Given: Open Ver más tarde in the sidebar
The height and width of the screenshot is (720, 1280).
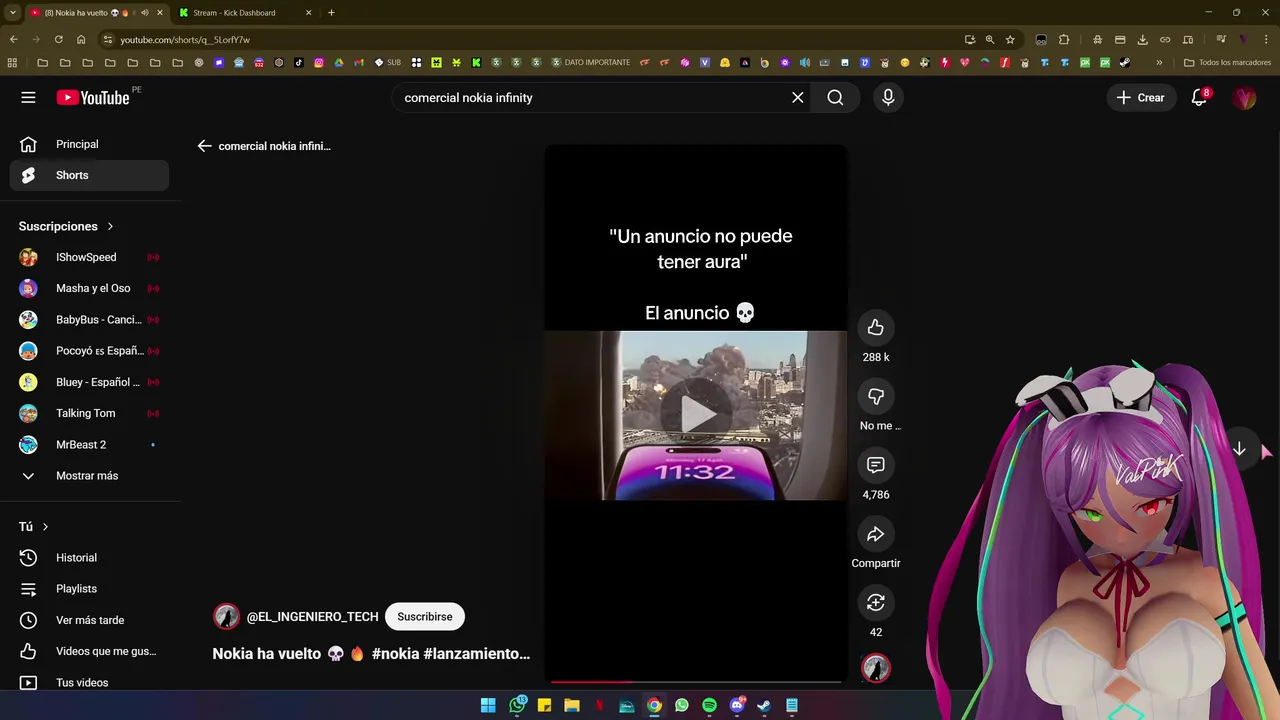Looking at the screenshot, I should 90,620.
